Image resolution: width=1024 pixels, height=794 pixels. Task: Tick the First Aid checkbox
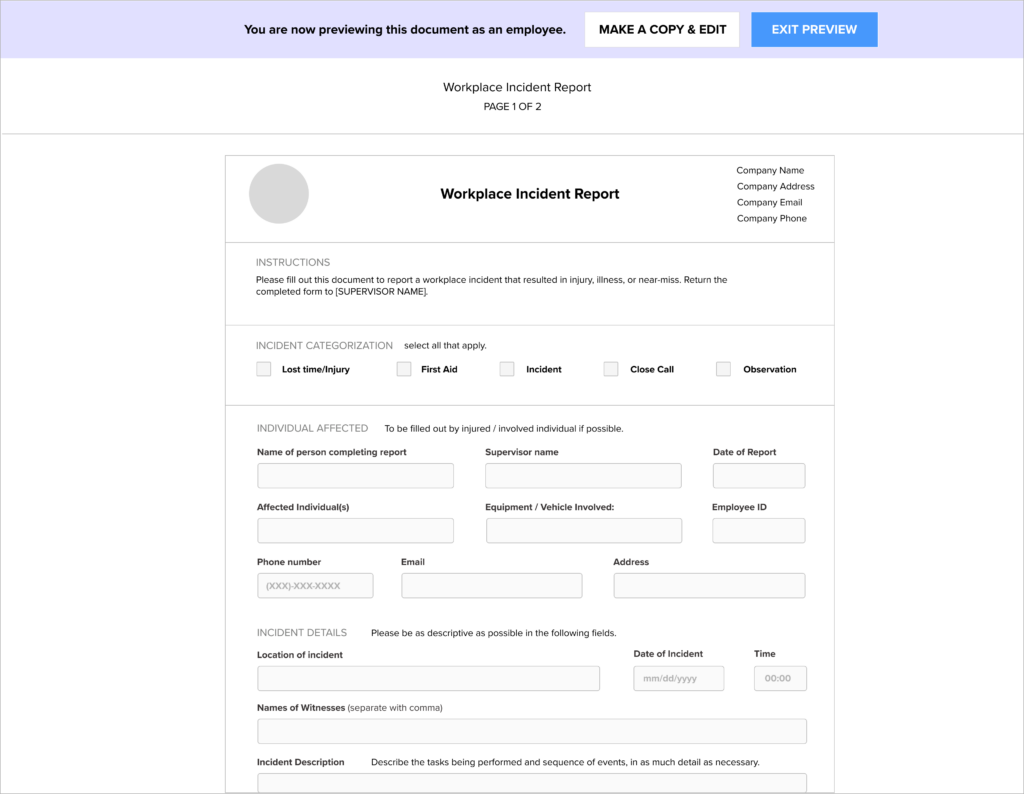404,369
